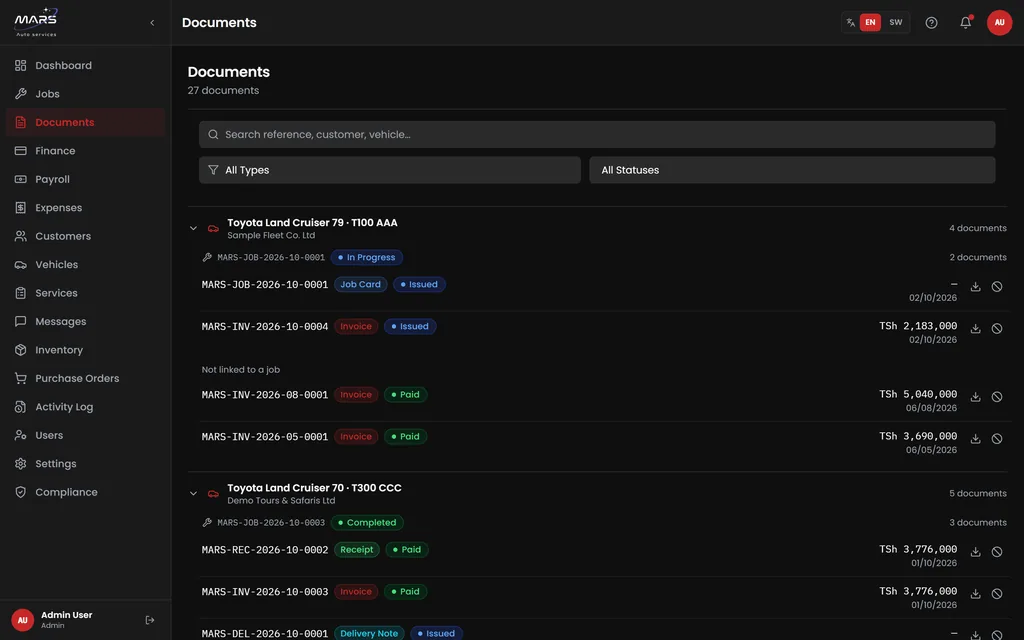Screen dimensions: 1024x640
Task: Switch language to SW
Action: [895, 22]
